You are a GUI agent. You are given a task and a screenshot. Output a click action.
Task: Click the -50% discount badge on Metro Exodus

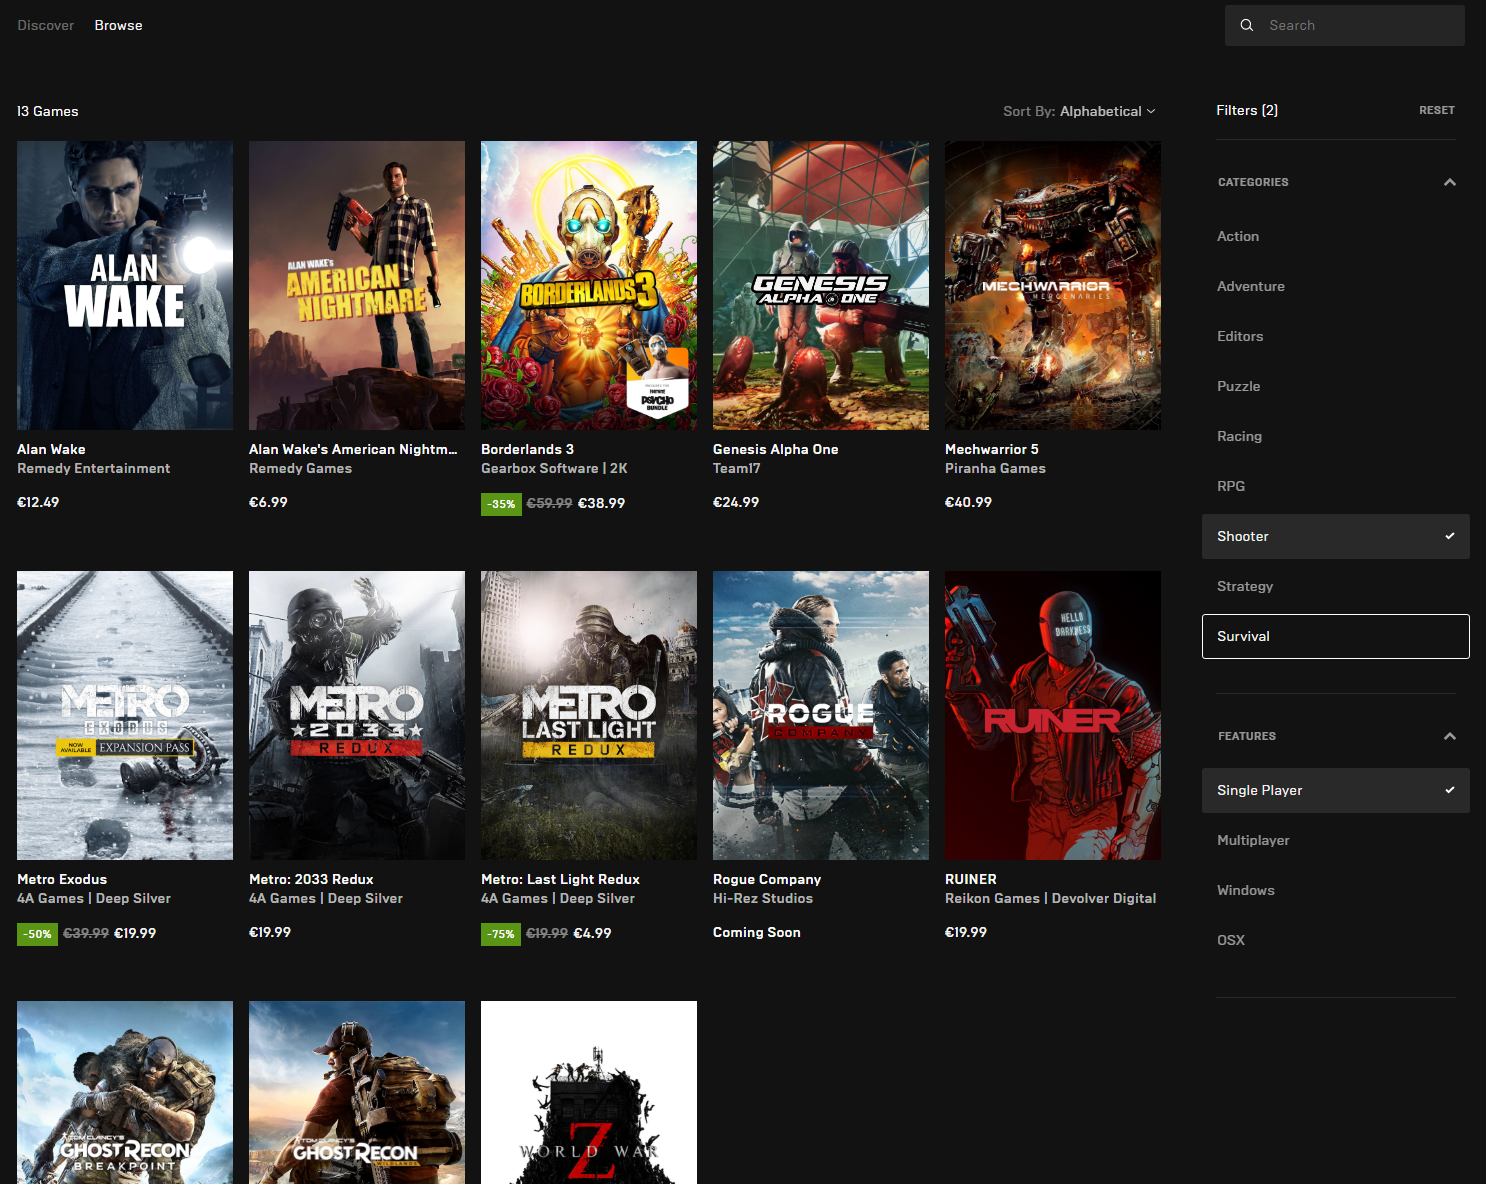coord(37,934)
